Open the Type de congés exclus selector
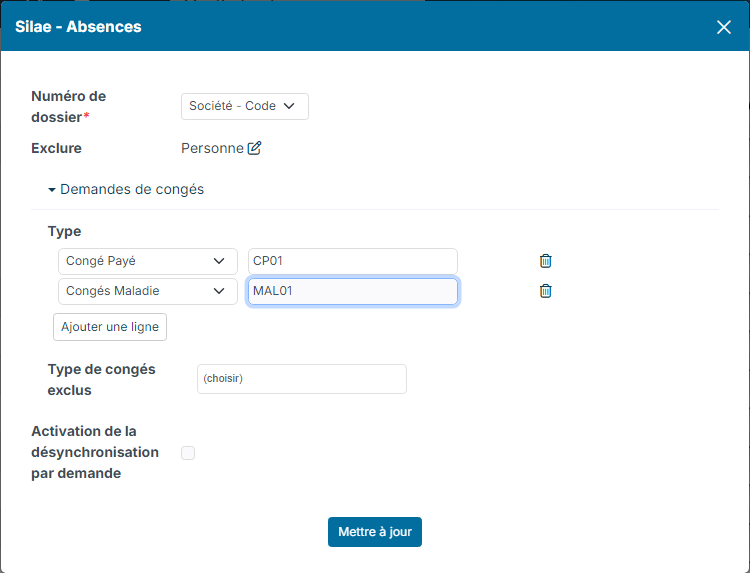The image size is (750, 573). pyautogui.click(x=302, y=379)
